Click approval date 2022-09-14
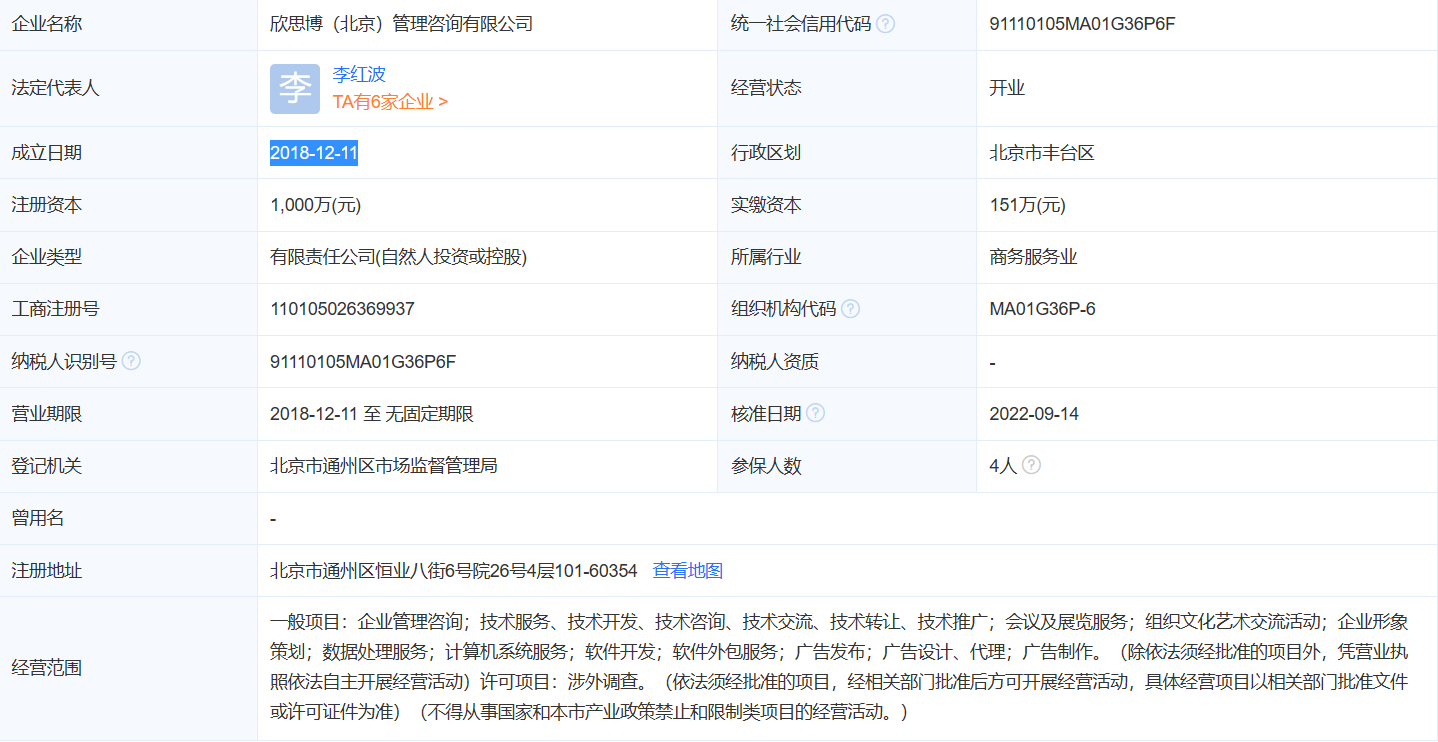This screenshot has width=1438, height=742. pos(1034,413)
